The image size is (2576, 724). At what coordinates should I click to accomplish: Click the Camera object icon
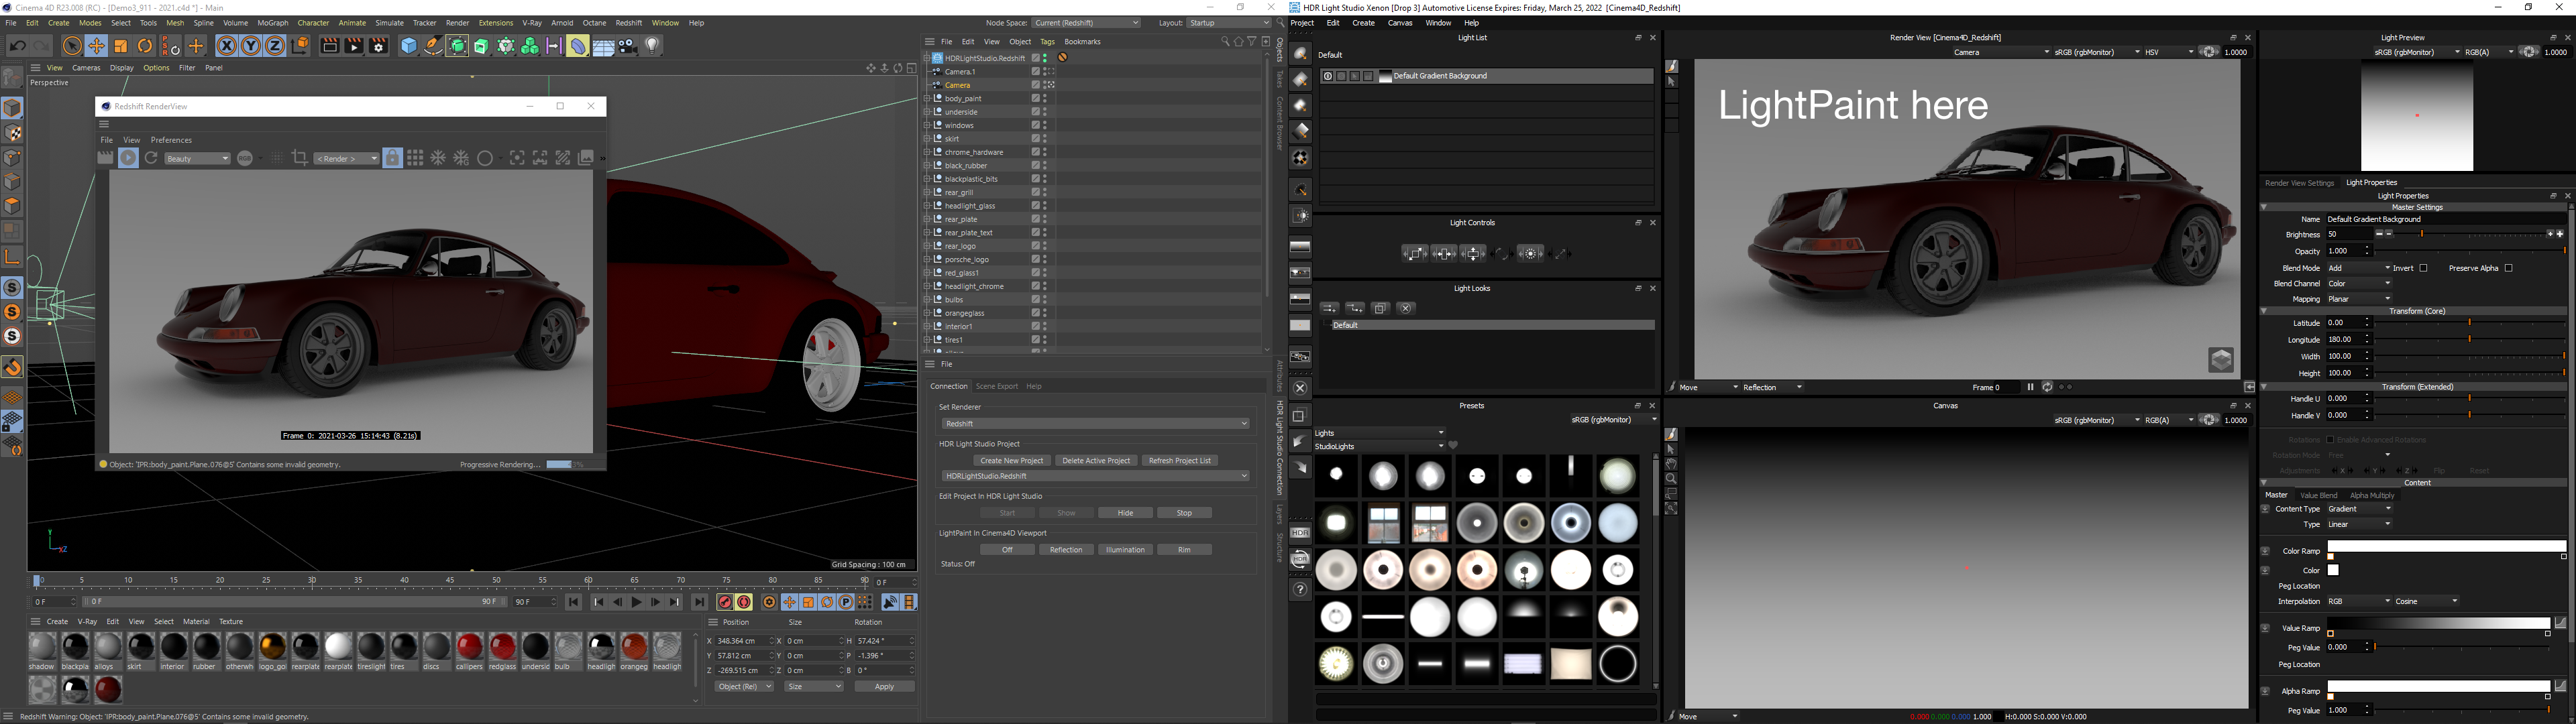coord(628,46)
